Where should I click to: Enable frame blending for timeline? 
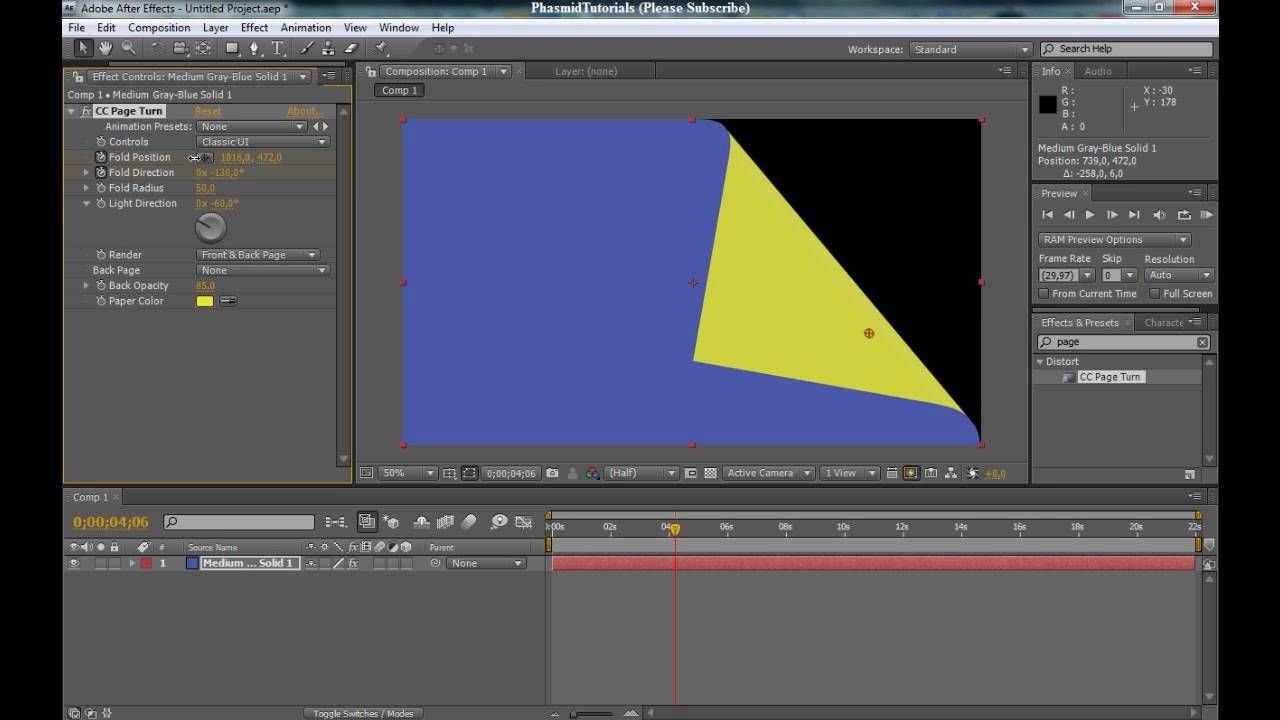click(x=445, y=522)
